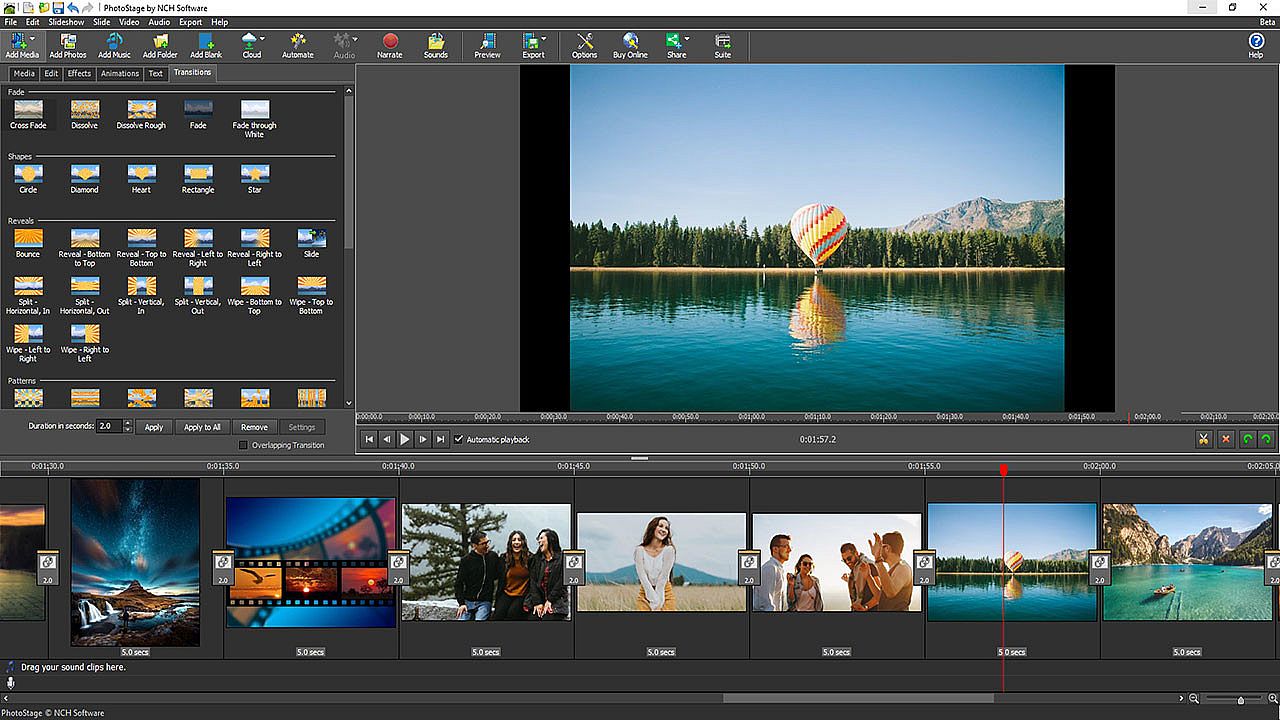Click the Add Photos toolbar icon

point(68,45)
